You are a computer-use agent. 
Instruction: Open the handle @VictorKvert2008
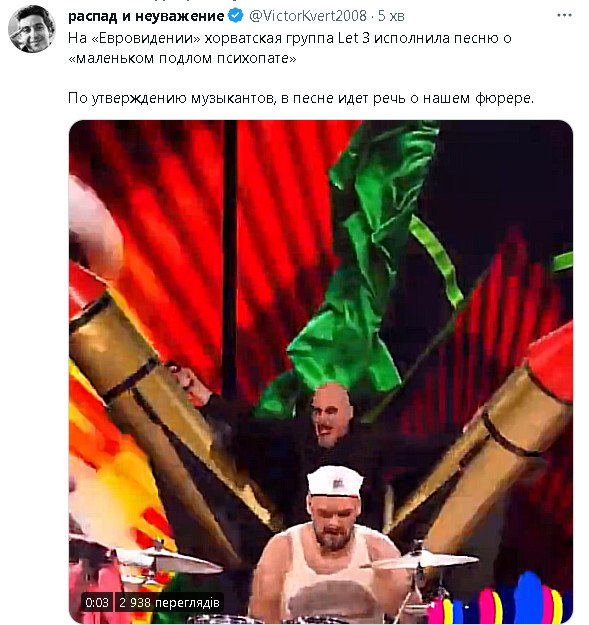click(308, 16)
